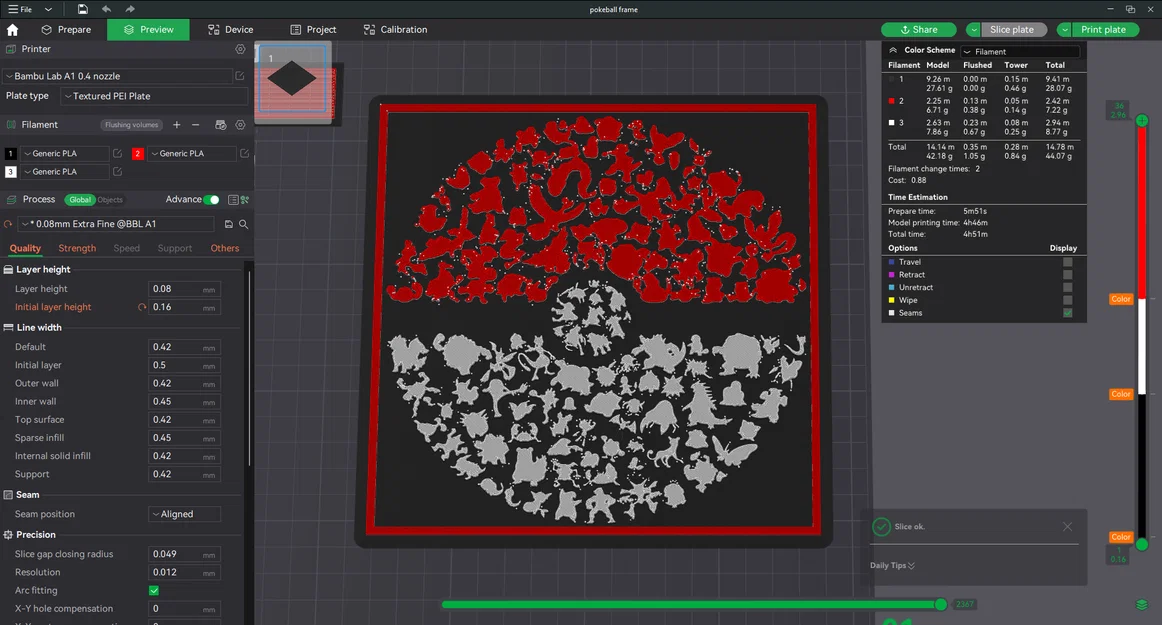Click the green Share button
Viewport: 1162px width, 625px height.
point(918,29)
